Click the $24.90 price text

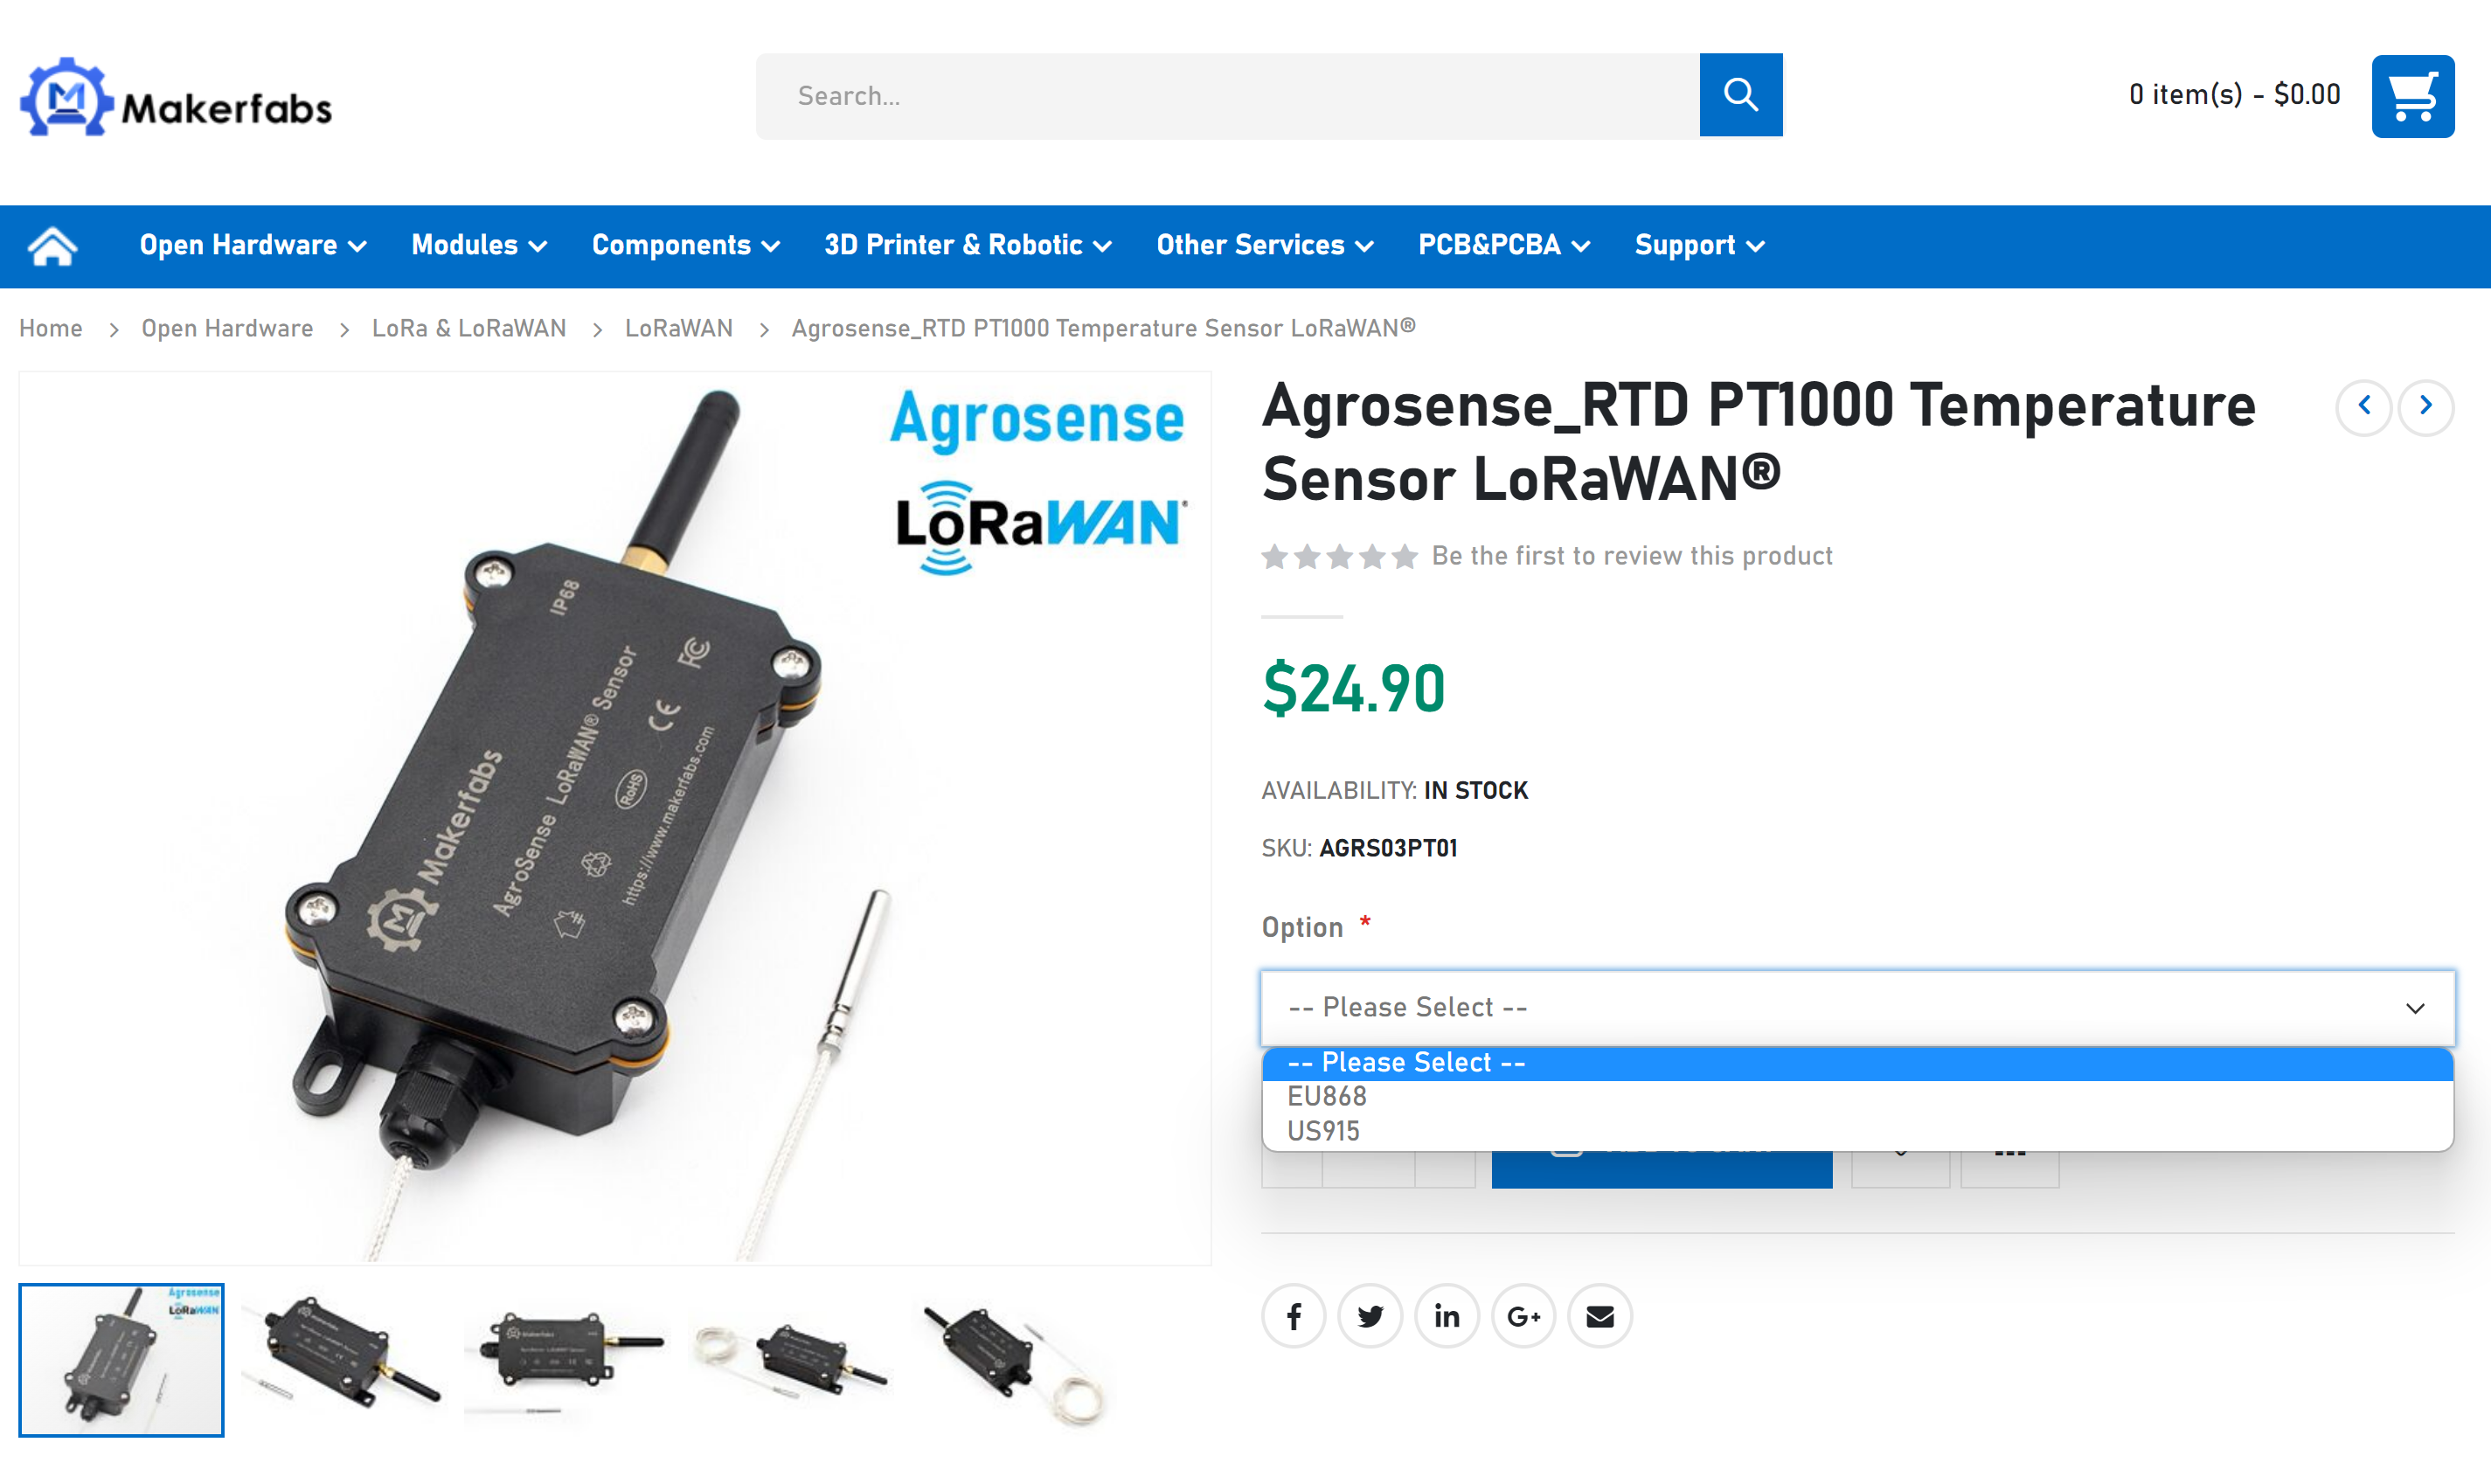[1354, 689]
